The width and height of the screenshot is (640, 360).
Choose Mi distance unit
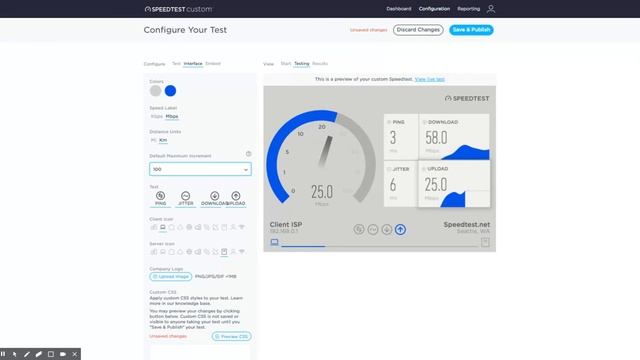pos(153,140)
